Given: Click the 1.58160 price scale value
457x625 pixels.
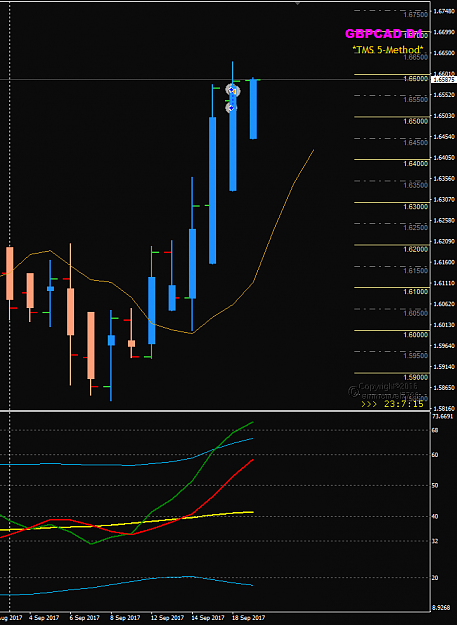Looking at the screenshot, I should (445, 408).
